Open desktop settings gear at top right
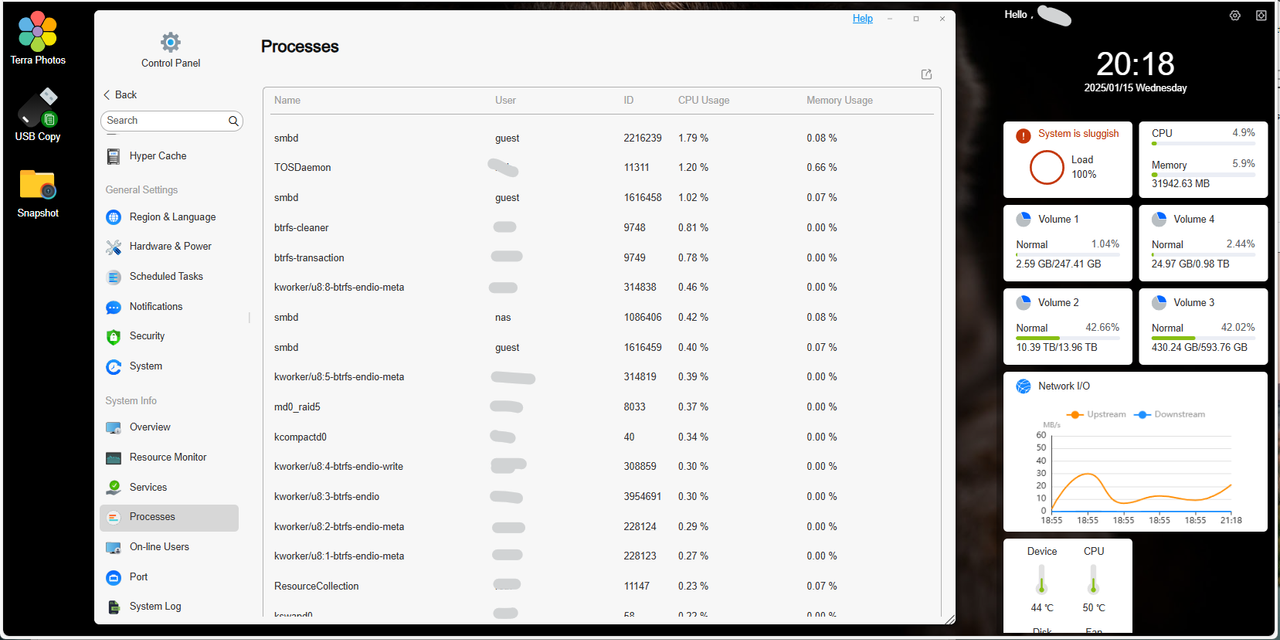The width and height of the screenshot is (1280, 640). pyautogui.click(x=1235, y=16)
